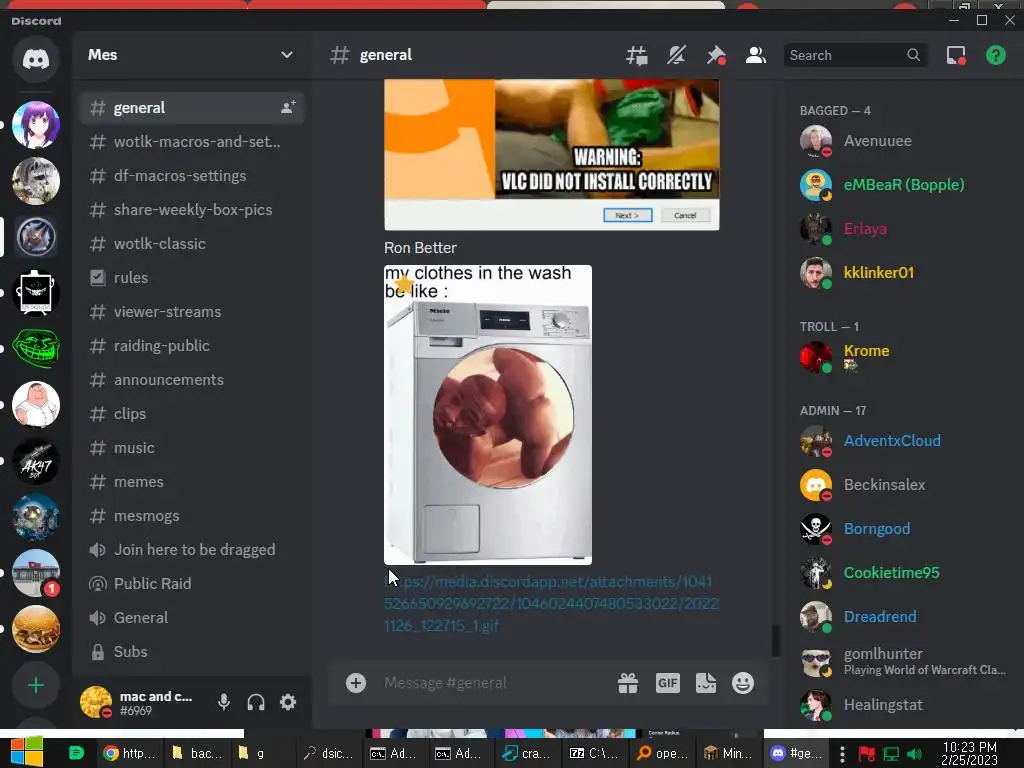Open member kklinker01 profile
Image resolution: width=1024 pixels, height=768 pixels.
904,273
